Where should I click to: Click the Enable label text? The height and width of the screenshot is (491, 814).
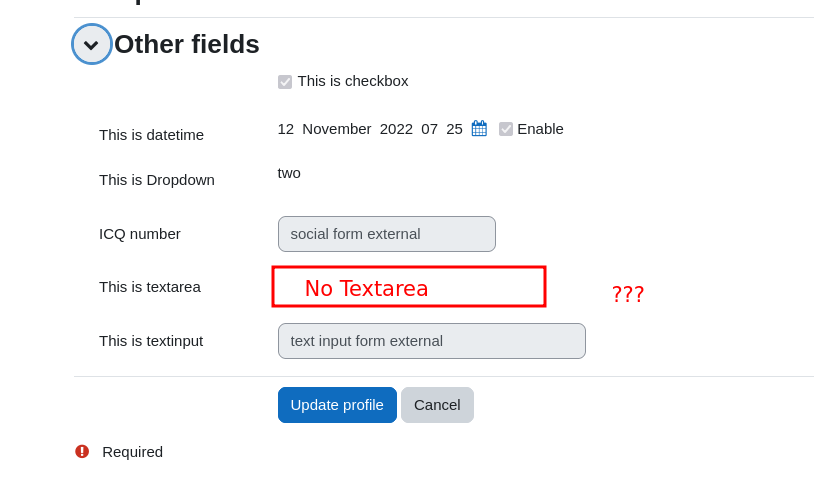(540, 129)
